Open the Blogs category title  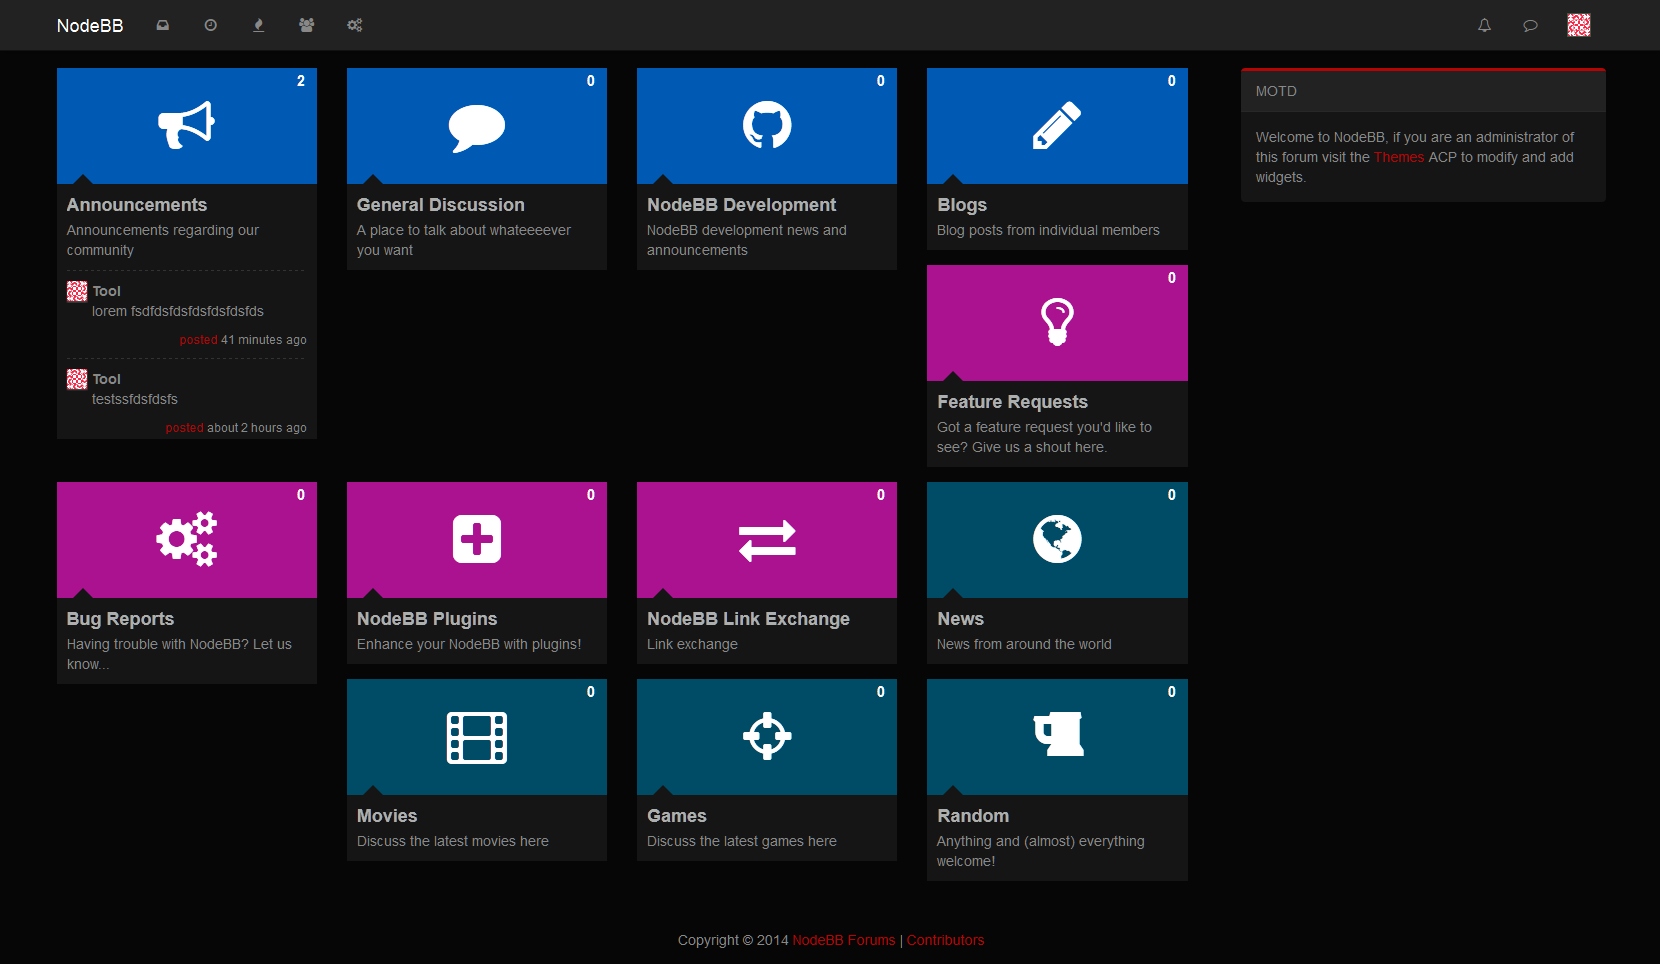tap(962, 205)
